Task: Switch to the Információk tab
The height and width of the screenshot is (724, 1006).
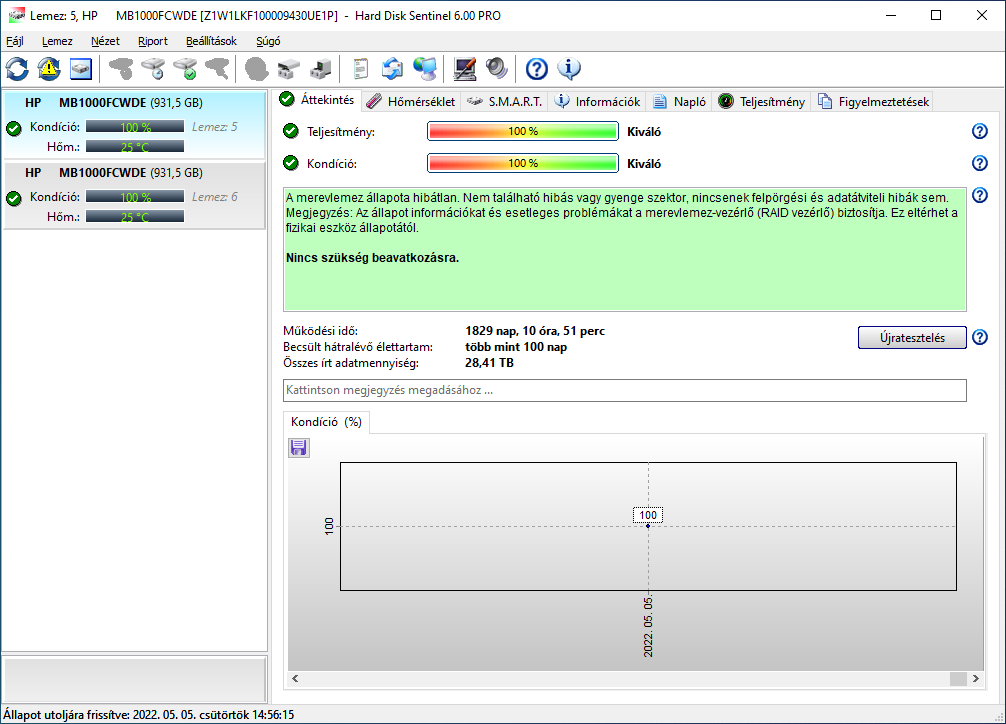Action: coord(597,101)
